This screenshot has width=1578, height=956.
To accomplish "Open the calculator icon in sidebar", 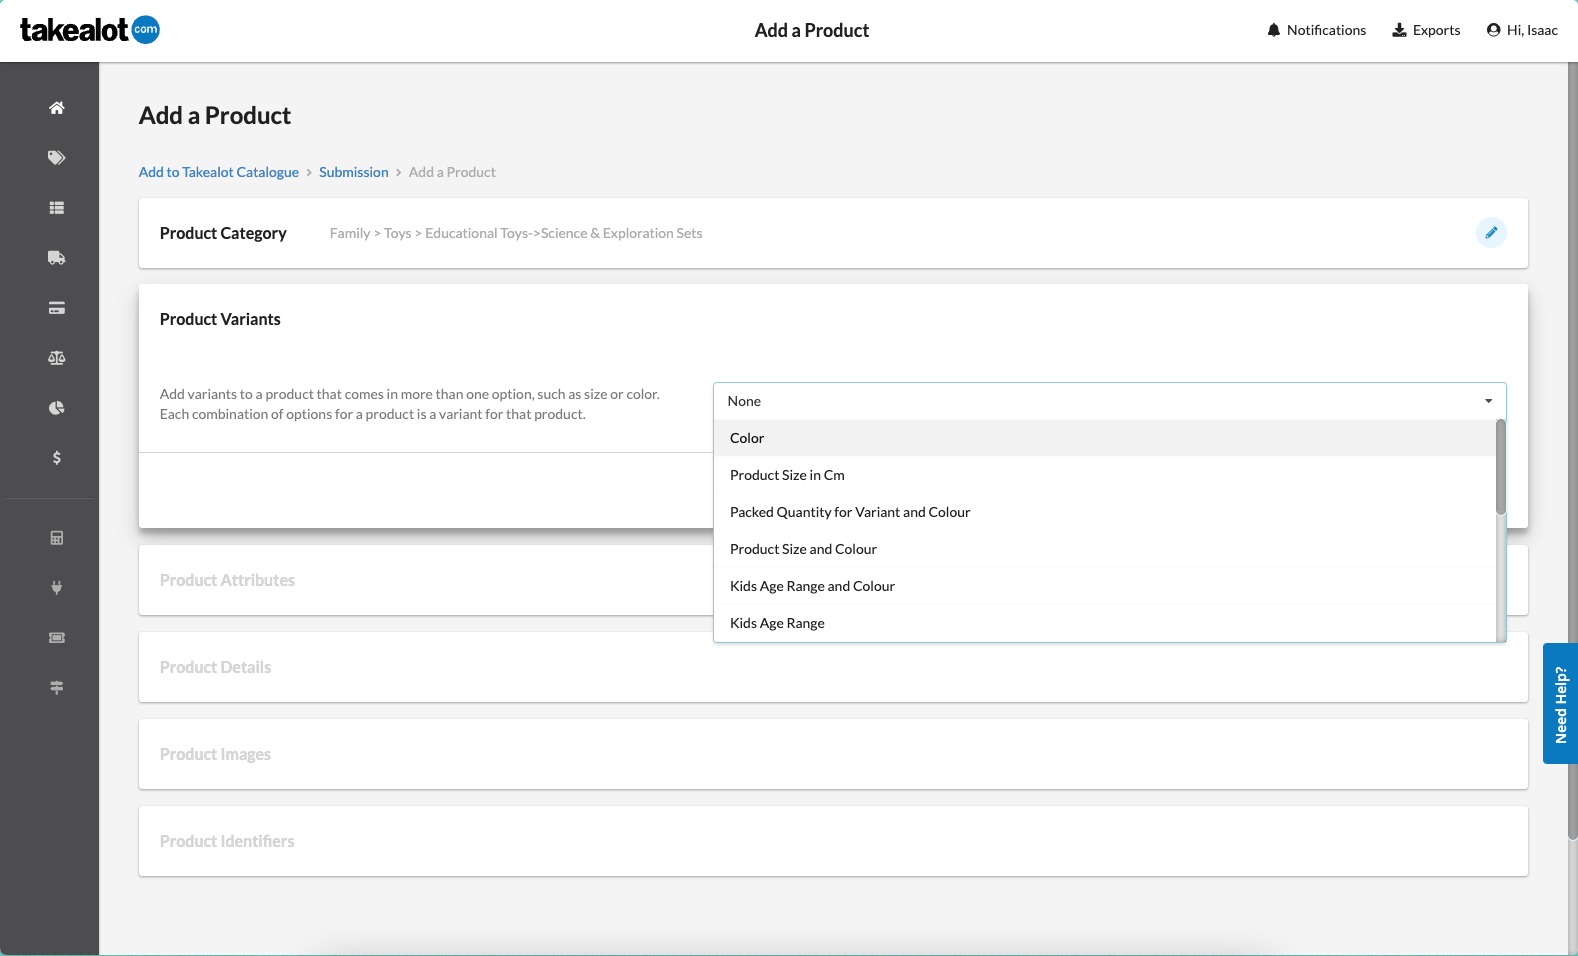I will (x=57, y=538).
